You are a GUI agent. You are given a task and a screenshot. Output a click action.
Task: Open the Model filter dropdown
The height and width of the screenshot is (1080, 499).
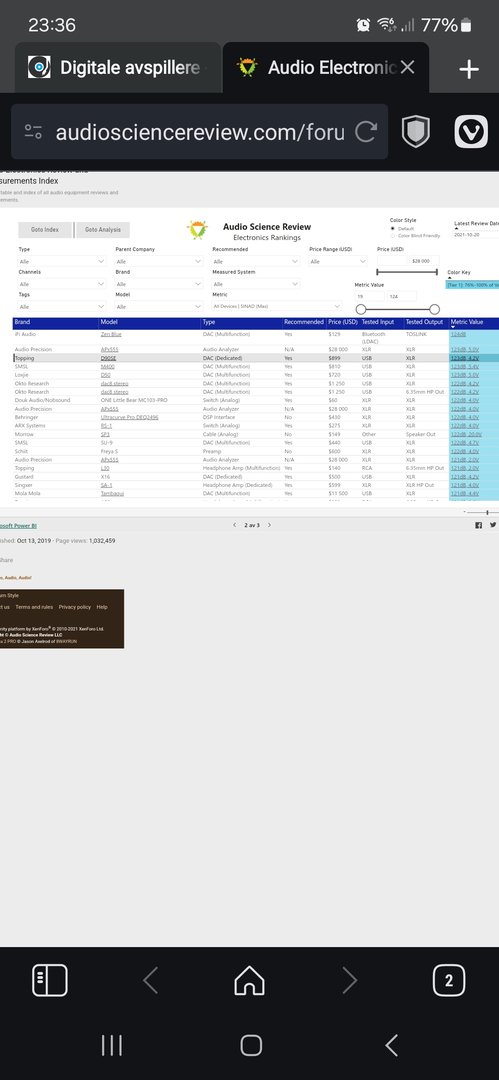pyautogui.click(x=159, y=307)
